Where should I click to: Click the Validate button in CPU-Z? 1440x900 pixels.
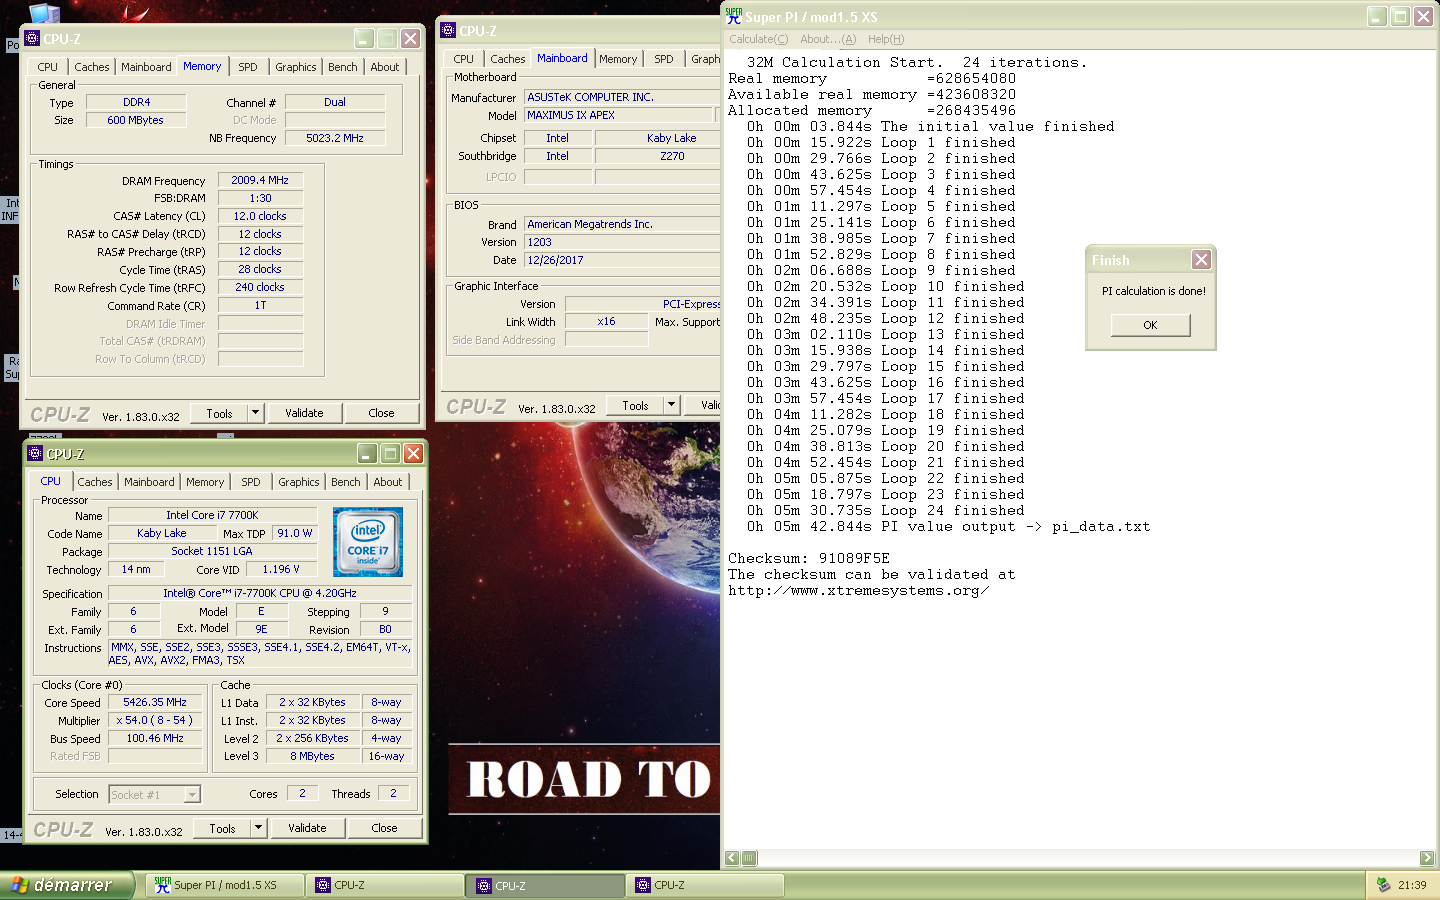pos(307,827)
